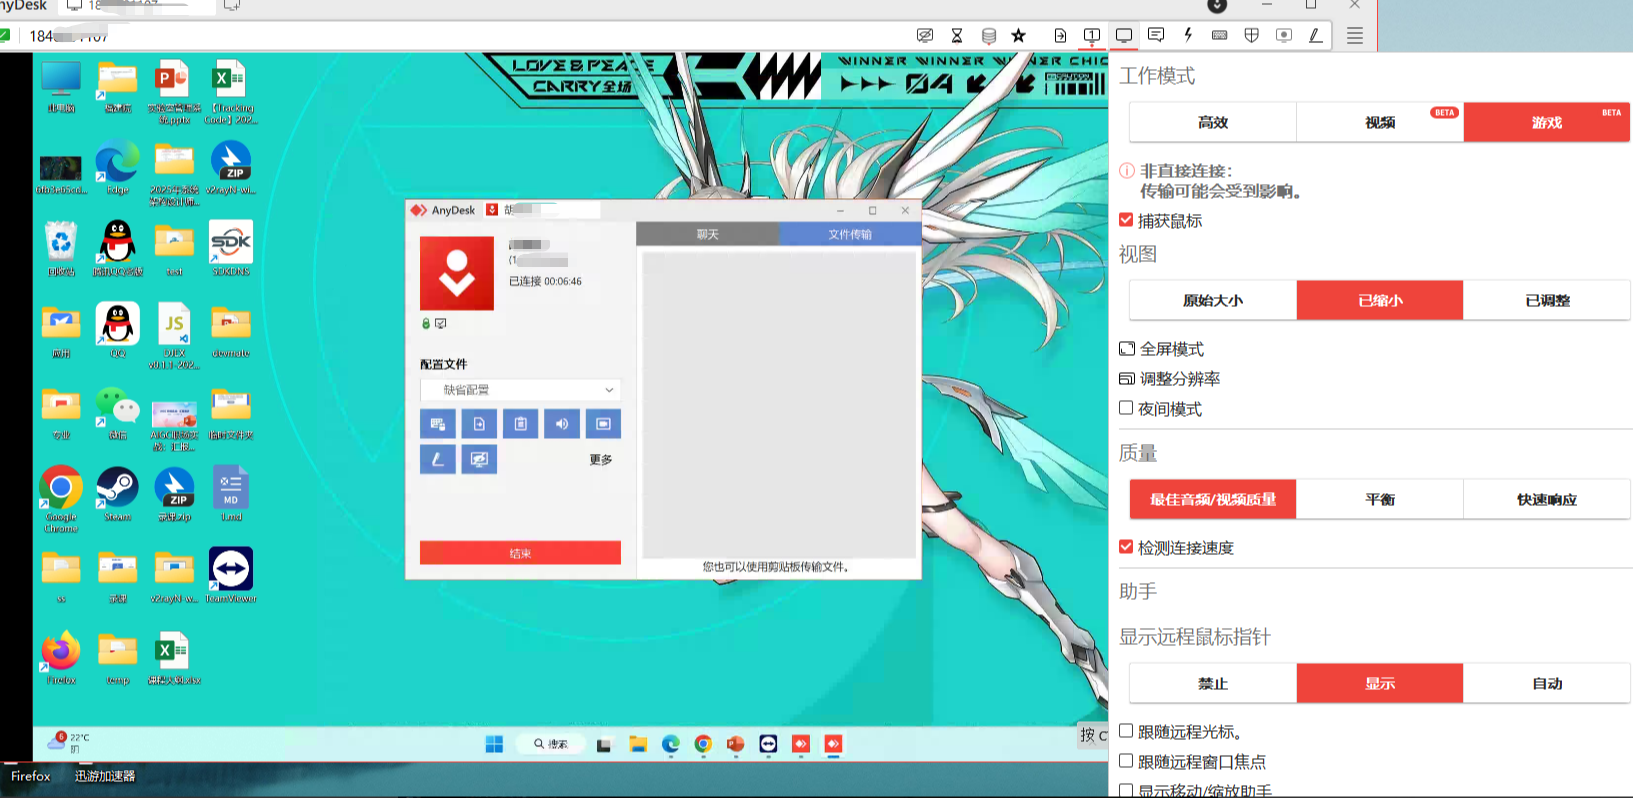Uncheck 检测连接速度 checkbox

[x=1126, y=547]
